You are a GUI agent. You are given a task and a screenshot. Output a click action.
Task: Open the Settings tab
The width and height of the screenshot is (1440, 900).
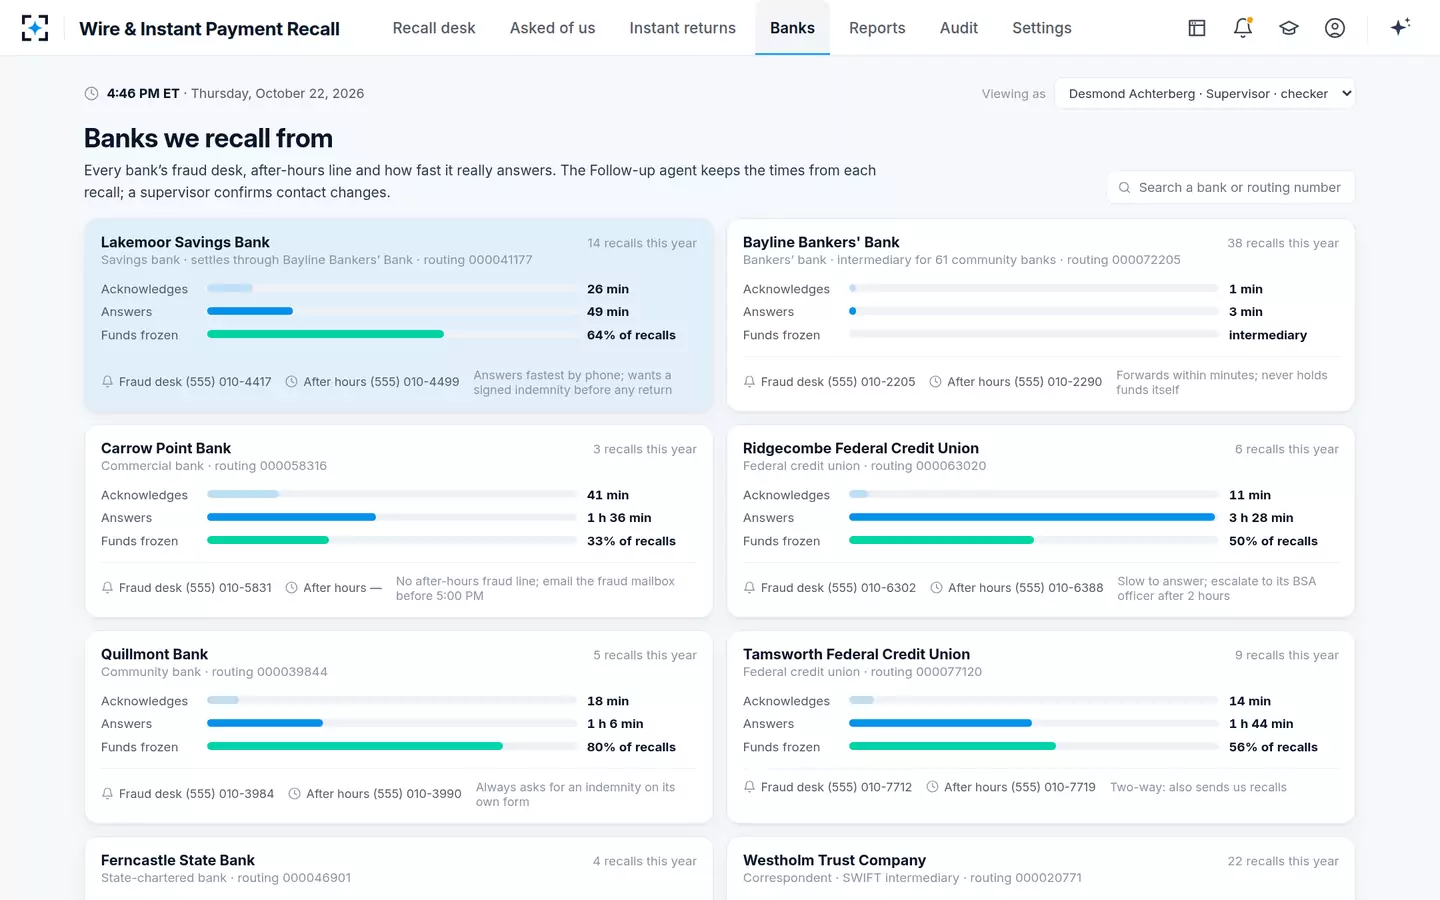coord(1042,28)
